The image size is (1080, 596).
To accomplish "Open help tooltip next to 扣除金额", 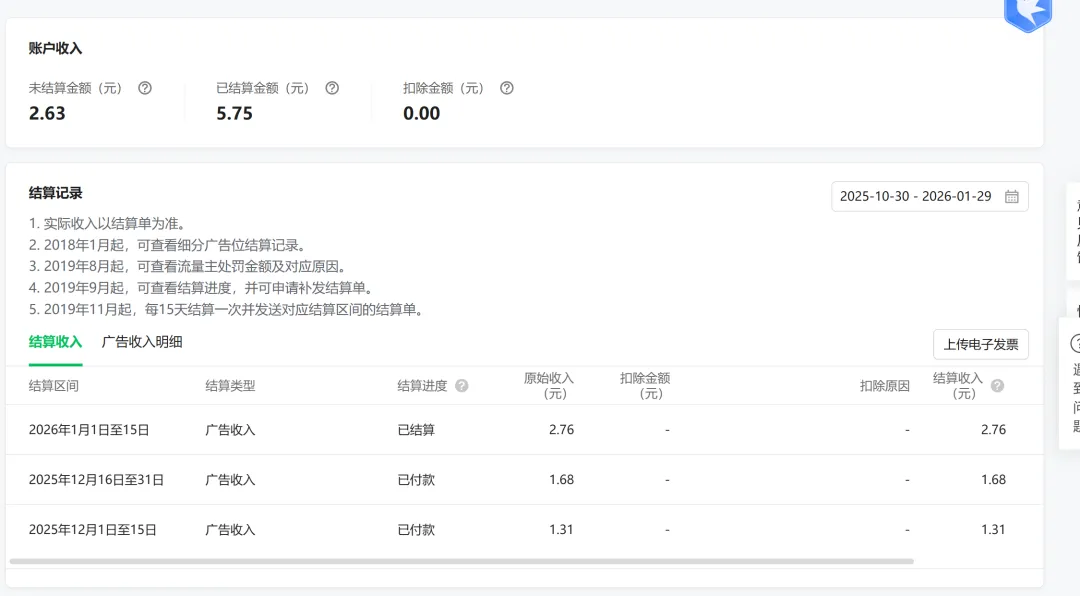I will click(x=507, y=88).
